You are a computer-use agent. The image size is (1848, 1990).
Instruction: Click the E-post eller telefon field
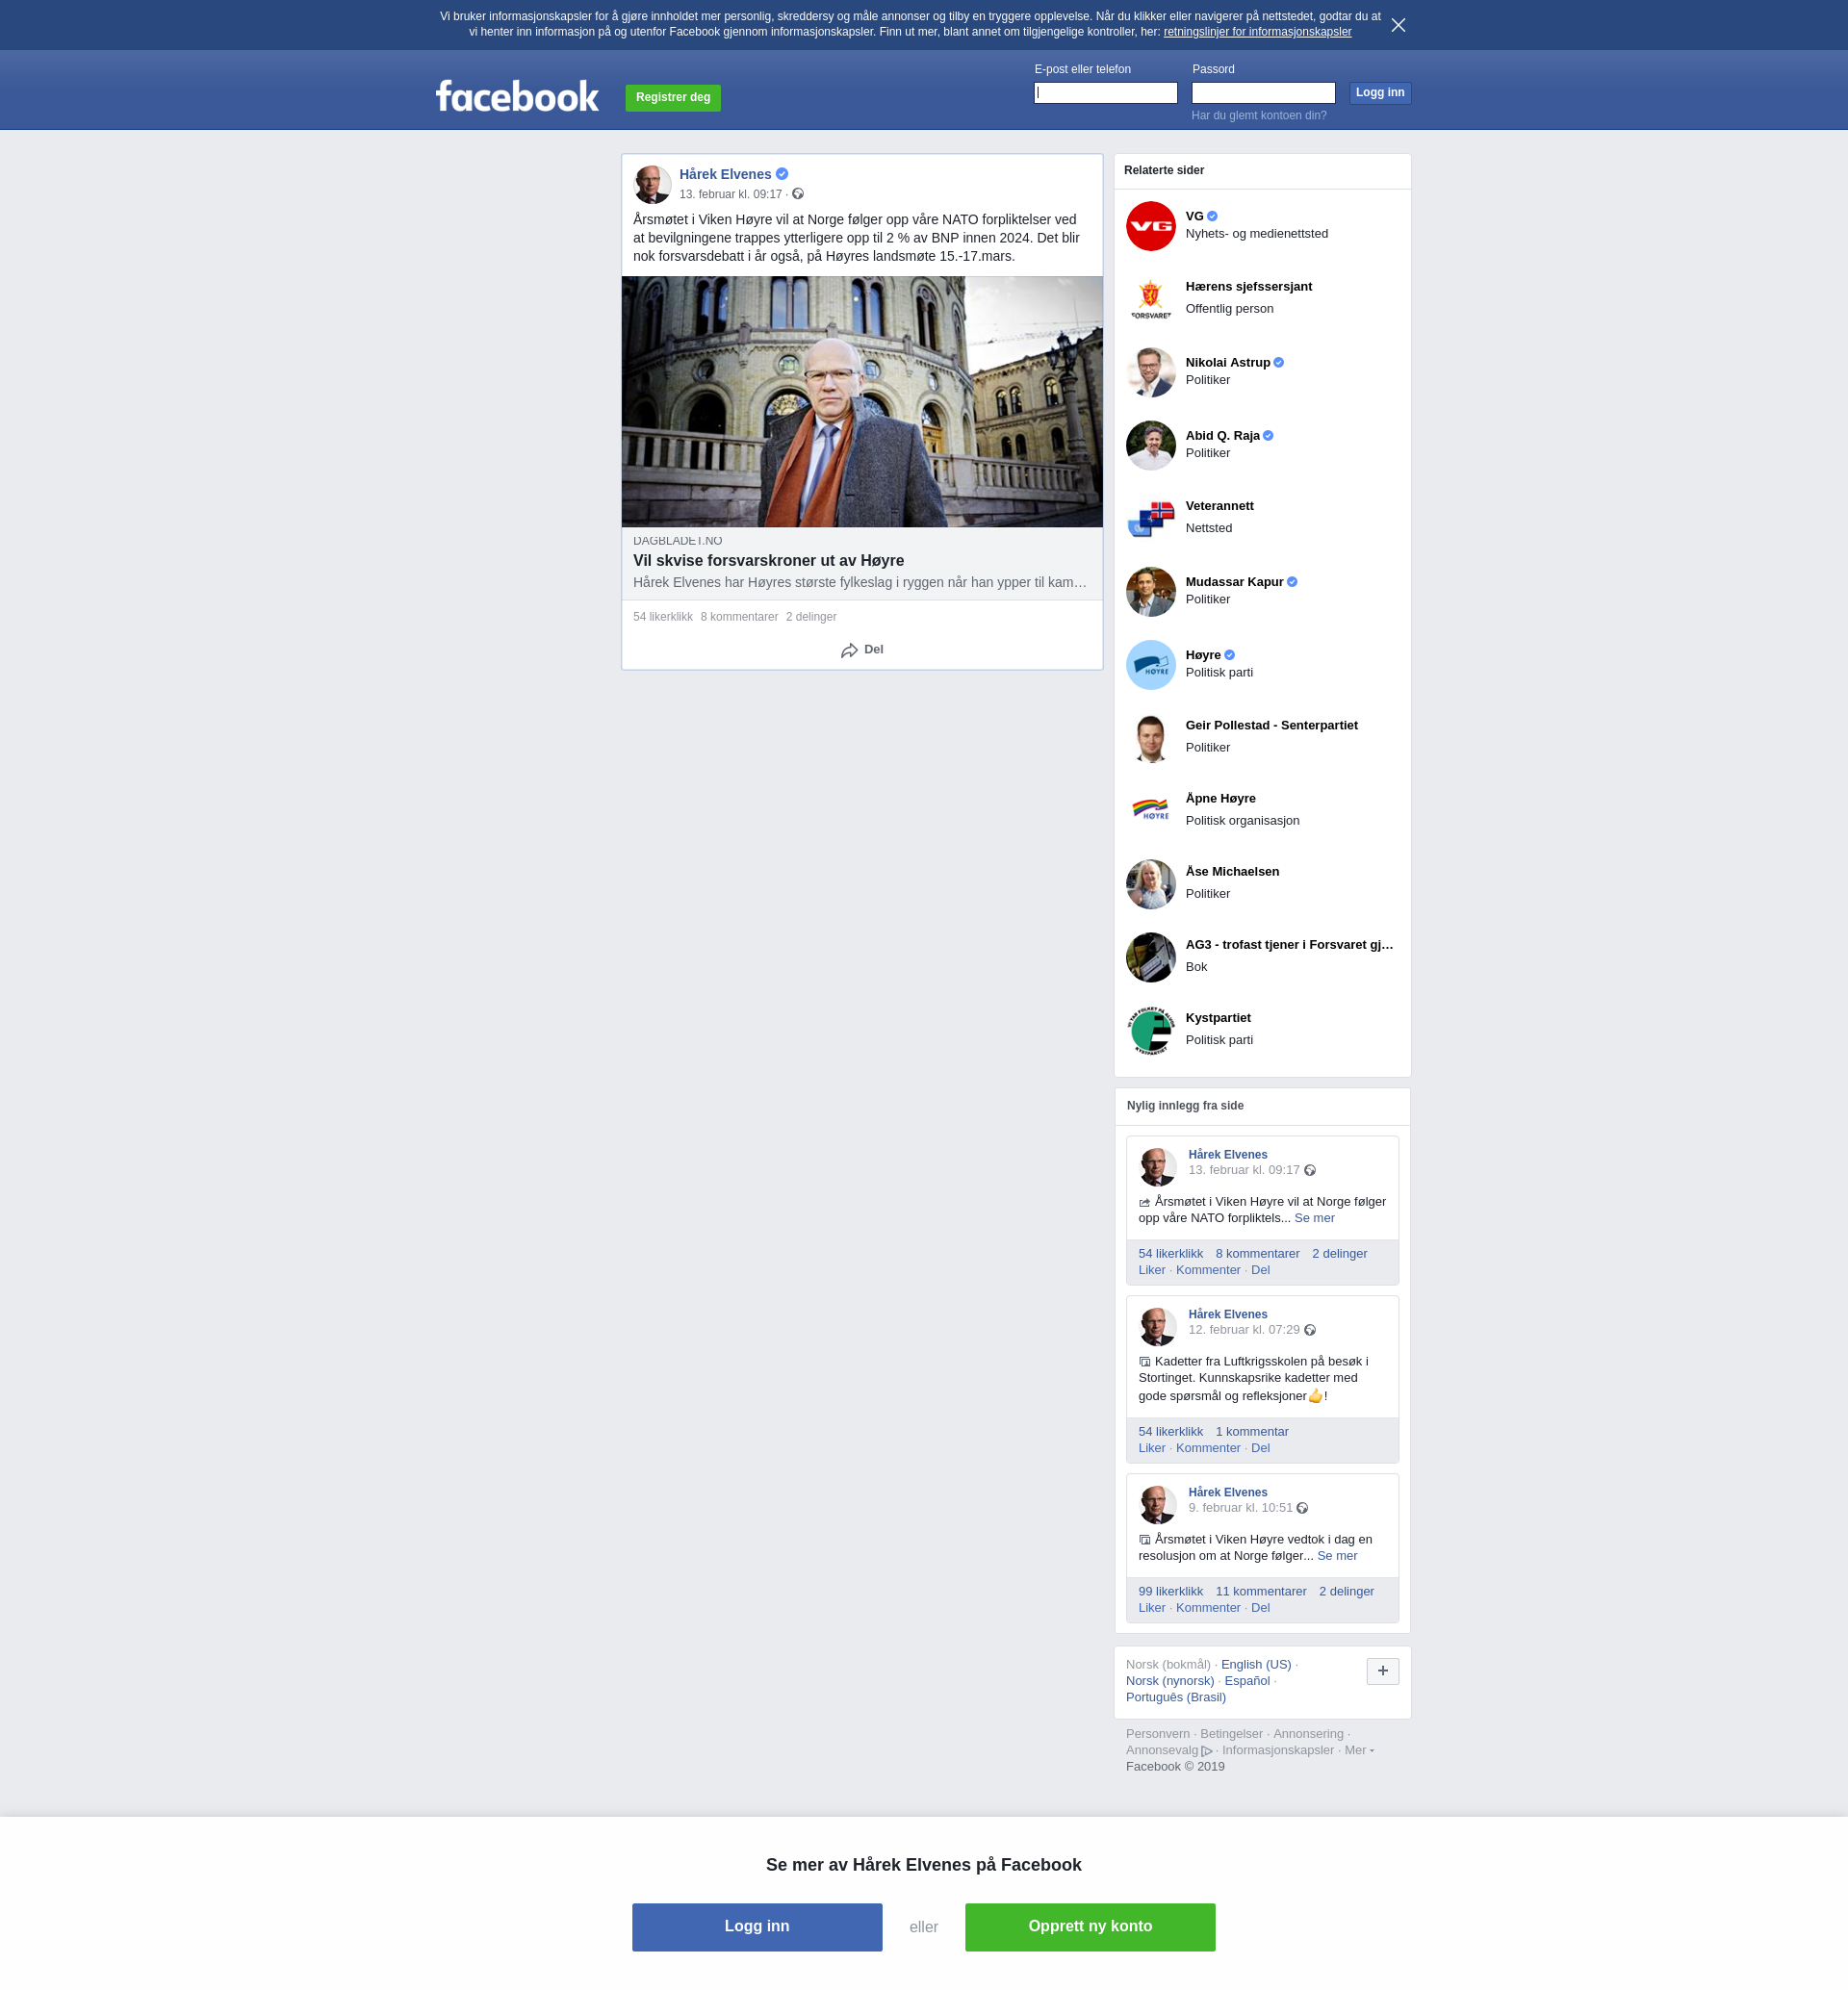(x=1105, y=93)
